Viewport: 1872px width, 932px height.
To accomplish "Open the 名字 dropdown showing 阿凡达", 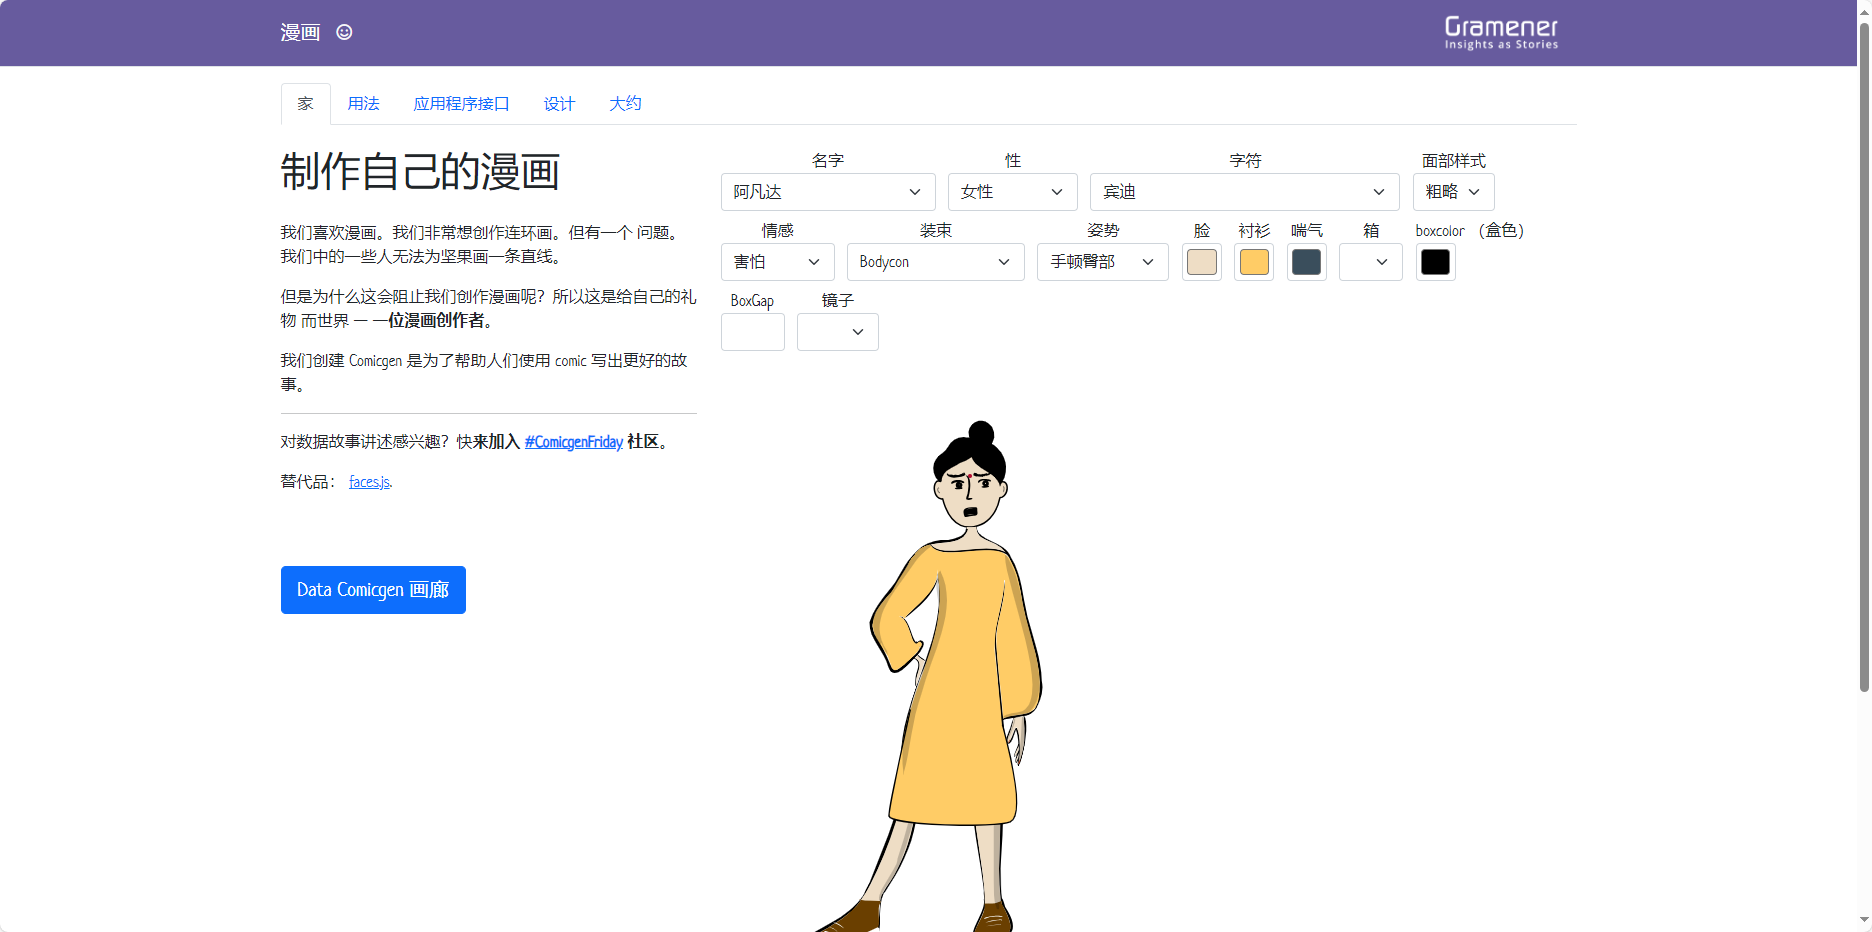I will 827,192.
